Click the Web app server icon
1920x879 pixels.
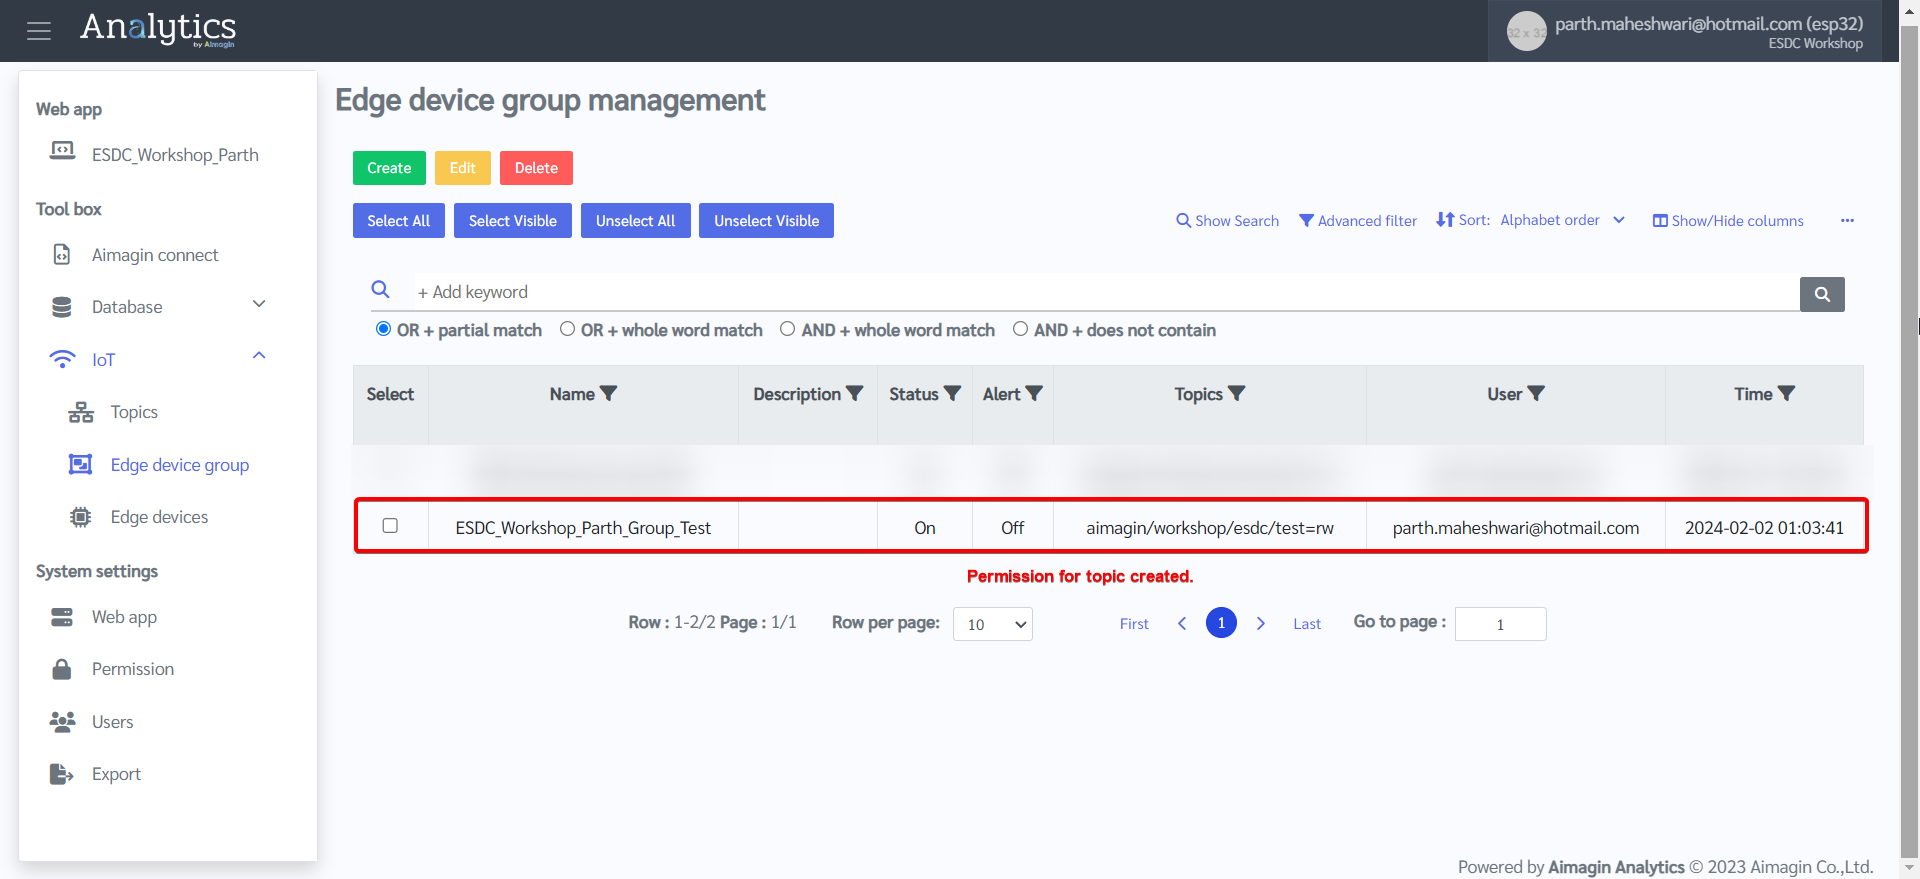[62, 617]
